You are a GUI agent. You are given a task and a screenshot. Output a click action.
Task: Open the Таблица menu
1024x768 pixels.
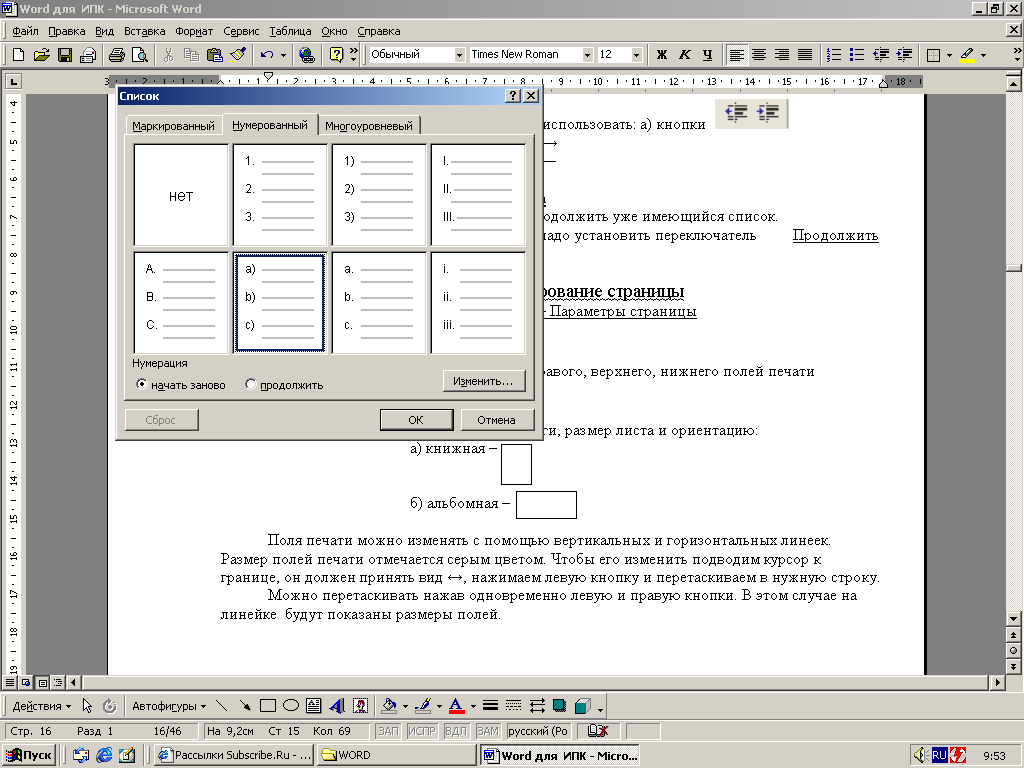290,31
